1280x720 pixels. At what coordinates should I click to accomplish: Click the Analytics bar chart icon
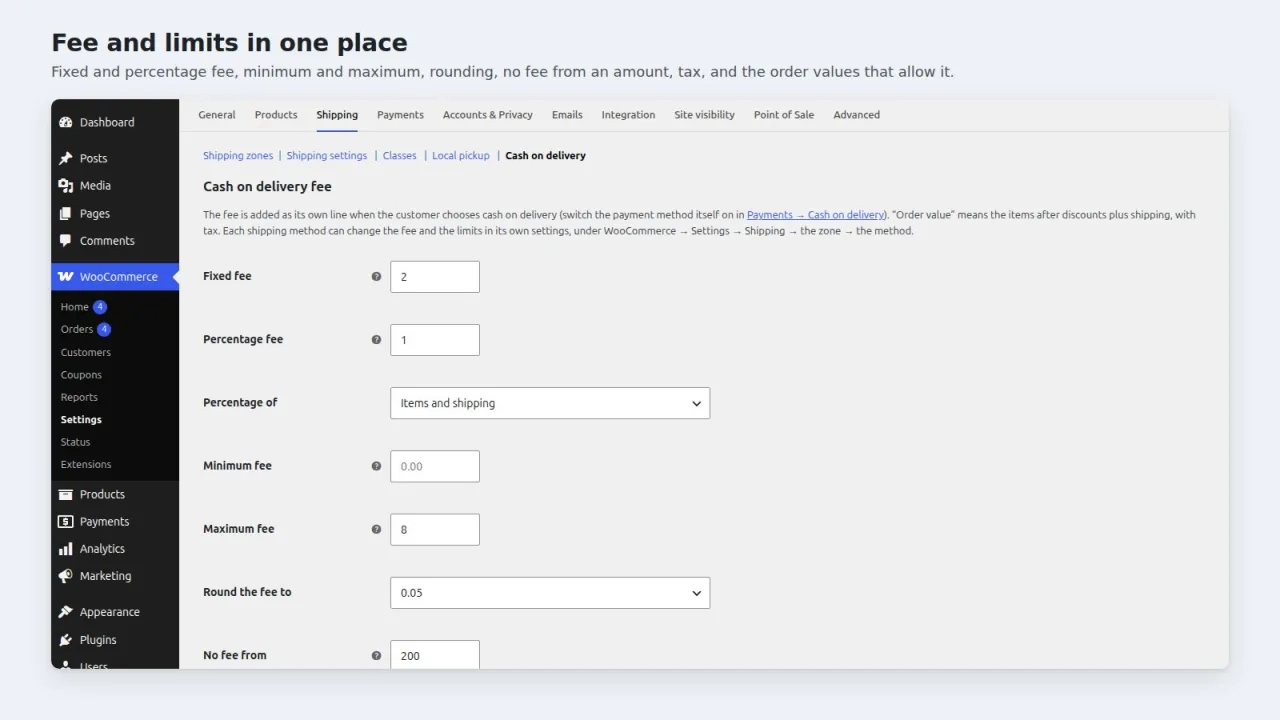coord(66,549)
